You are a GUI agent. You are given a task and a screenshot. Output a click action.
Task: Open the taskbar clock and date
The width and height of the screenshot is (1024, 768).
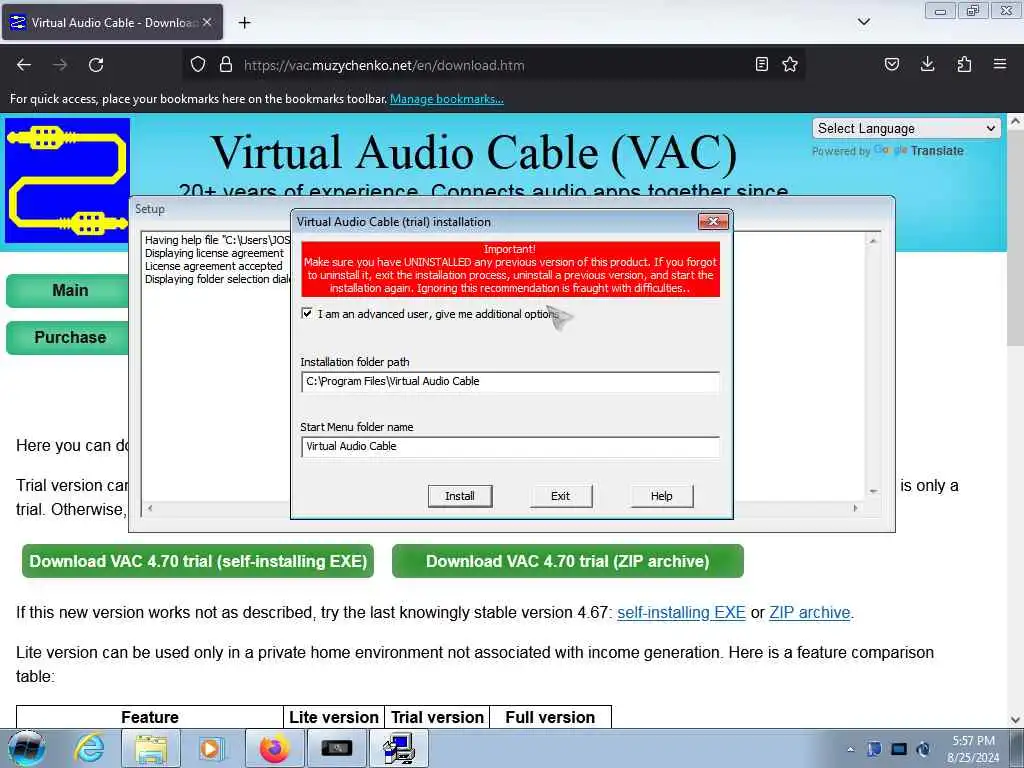[x=973, y=749]
